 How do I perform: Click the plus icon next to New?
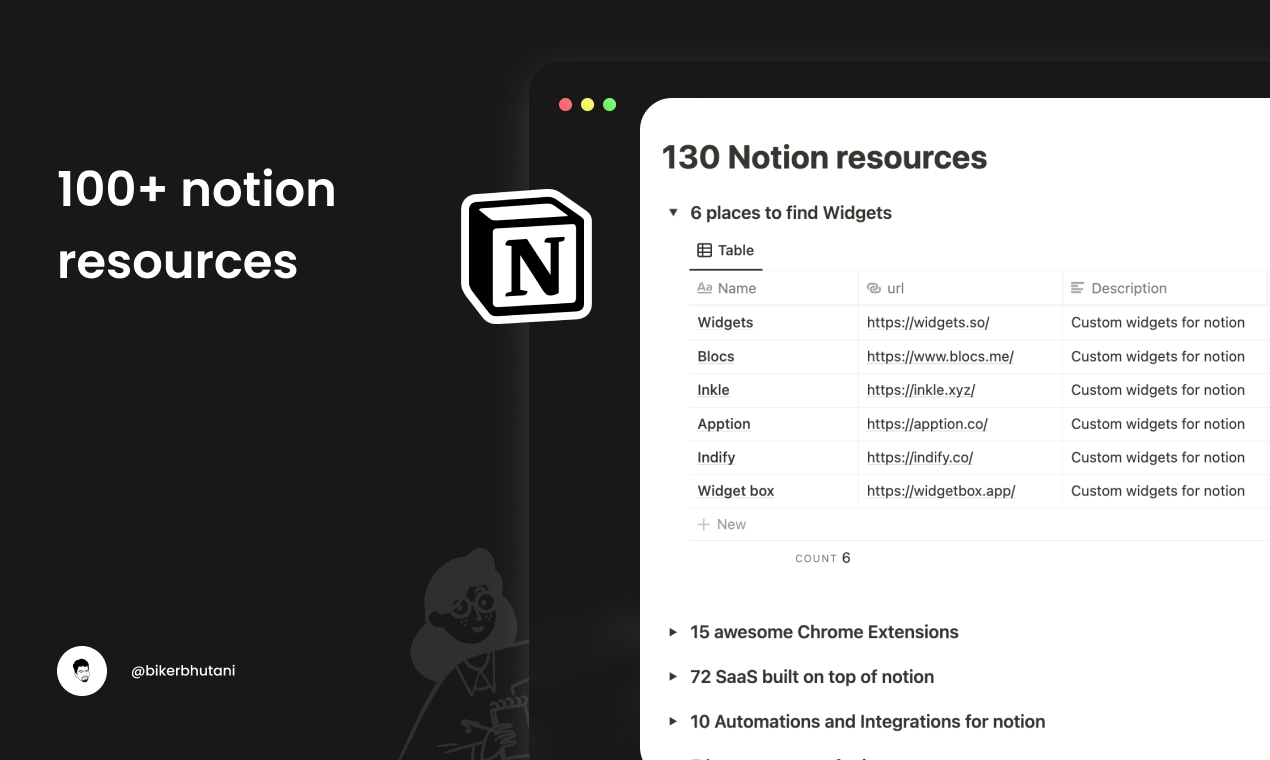pyautogui.click(x=703, y=524)
